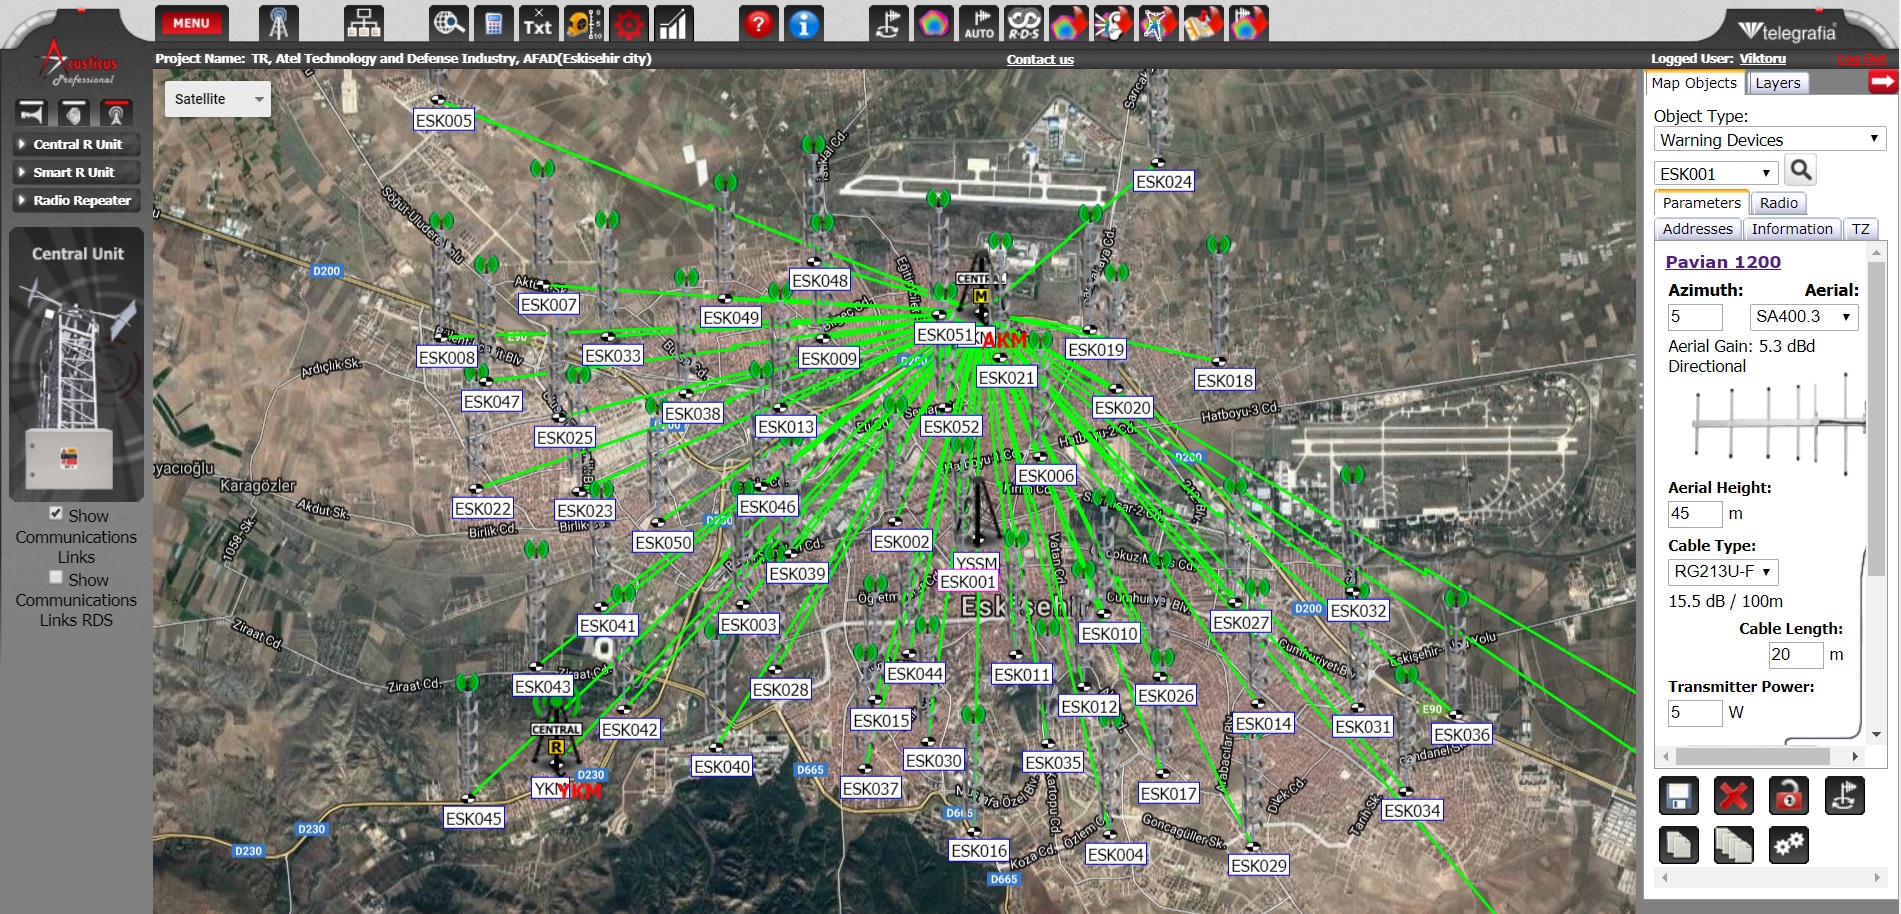Click the rotate antenna icon in top toolbar
The height and width of the screenshot is (914, 1901).
coord(889,24)
